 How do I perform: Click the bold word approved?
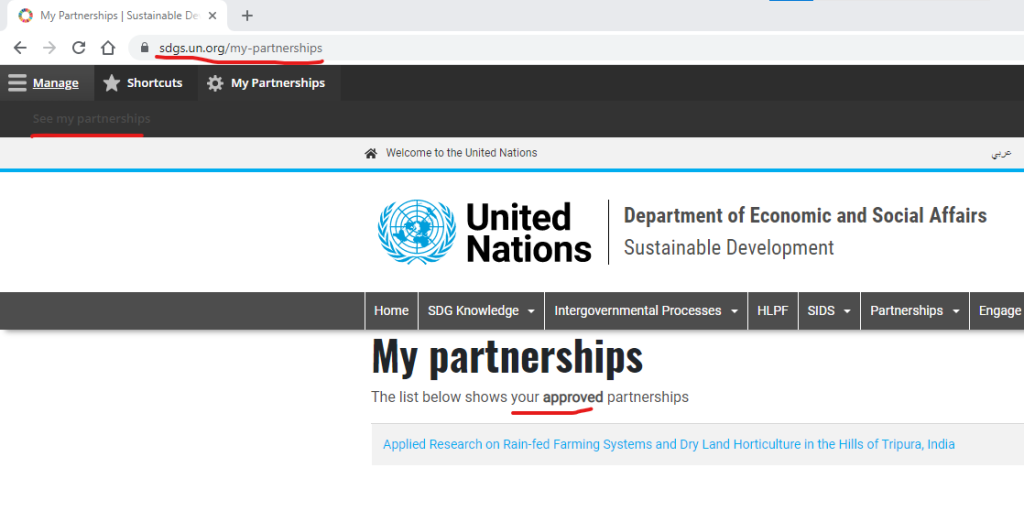[573, 397]
